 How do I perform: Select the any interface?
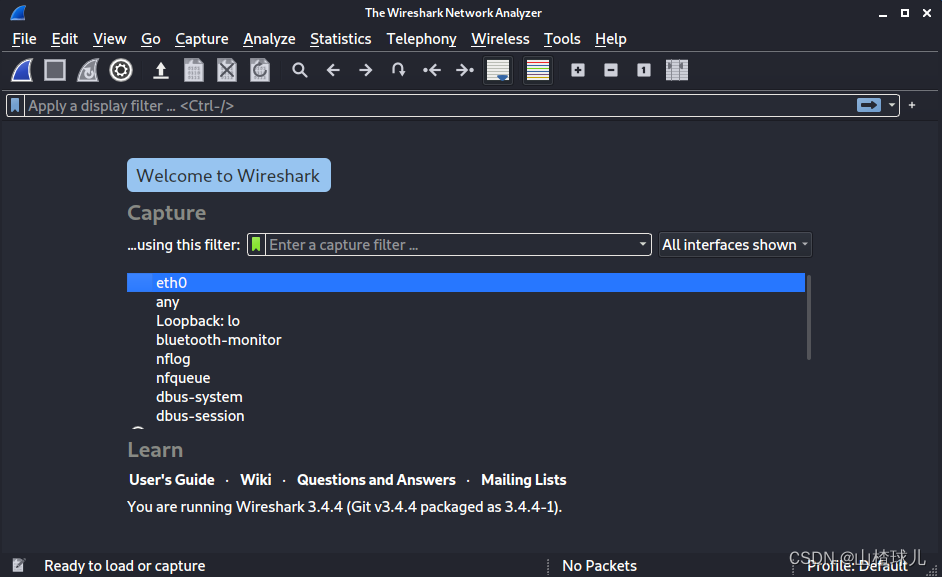pyautogui.click(x=466, y=302)
